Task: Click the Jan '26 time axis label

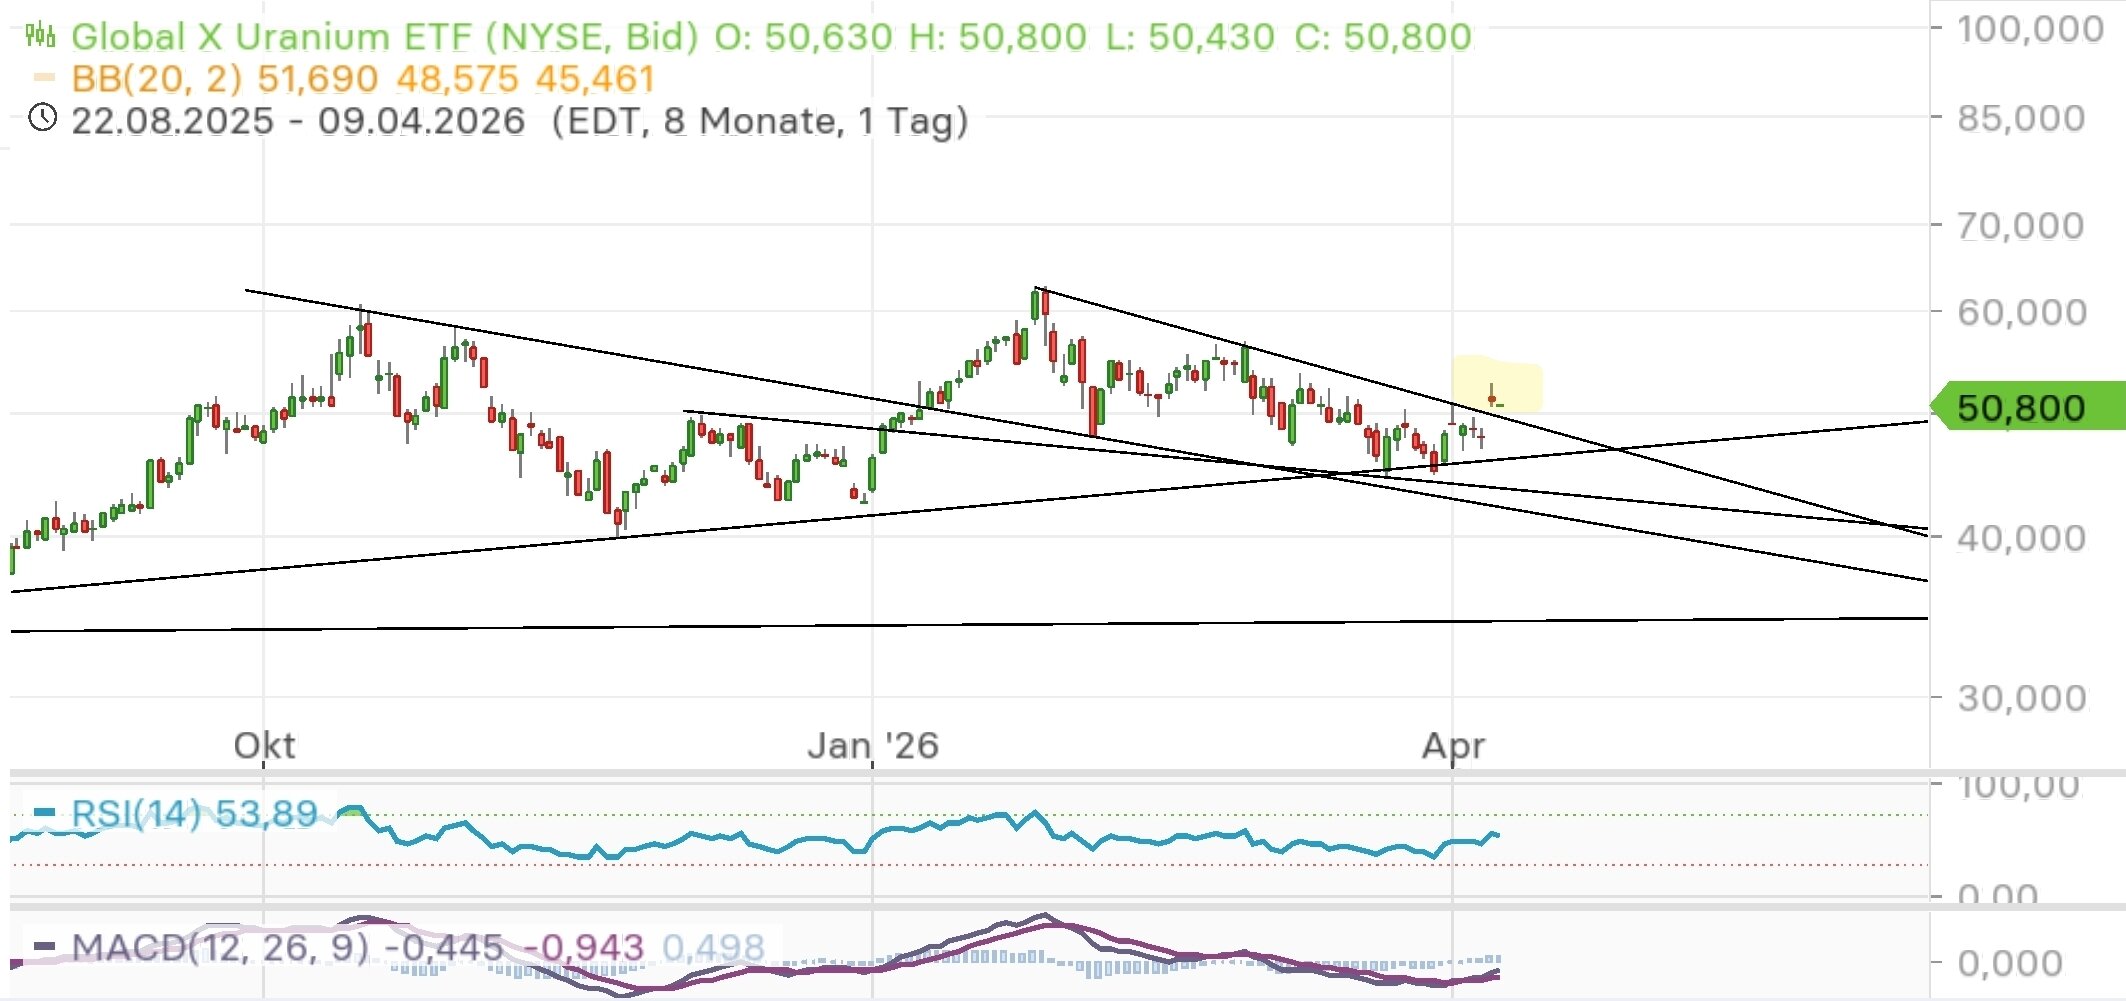Action: tap(872, 745)
